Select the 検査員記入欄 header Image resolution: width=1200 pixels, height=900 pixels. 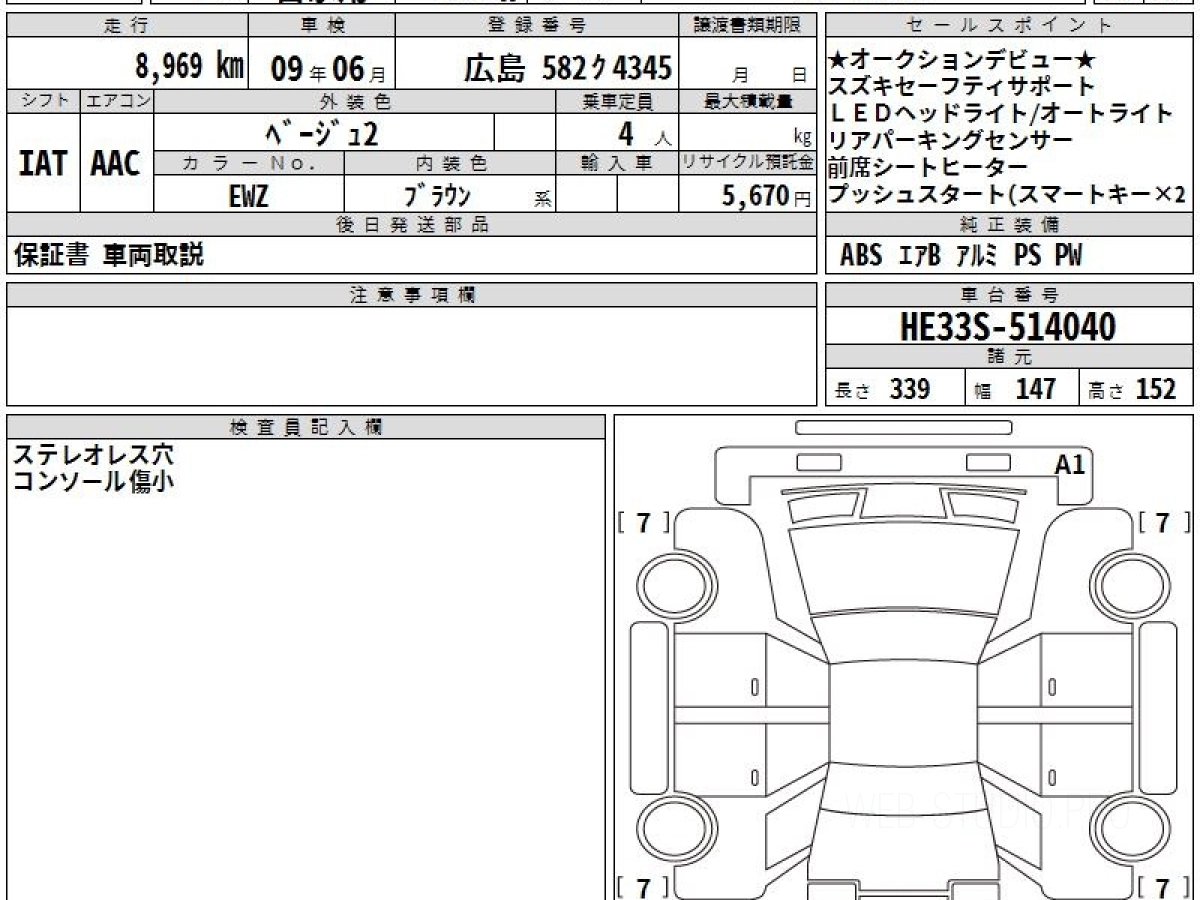[x=306, y=427]
